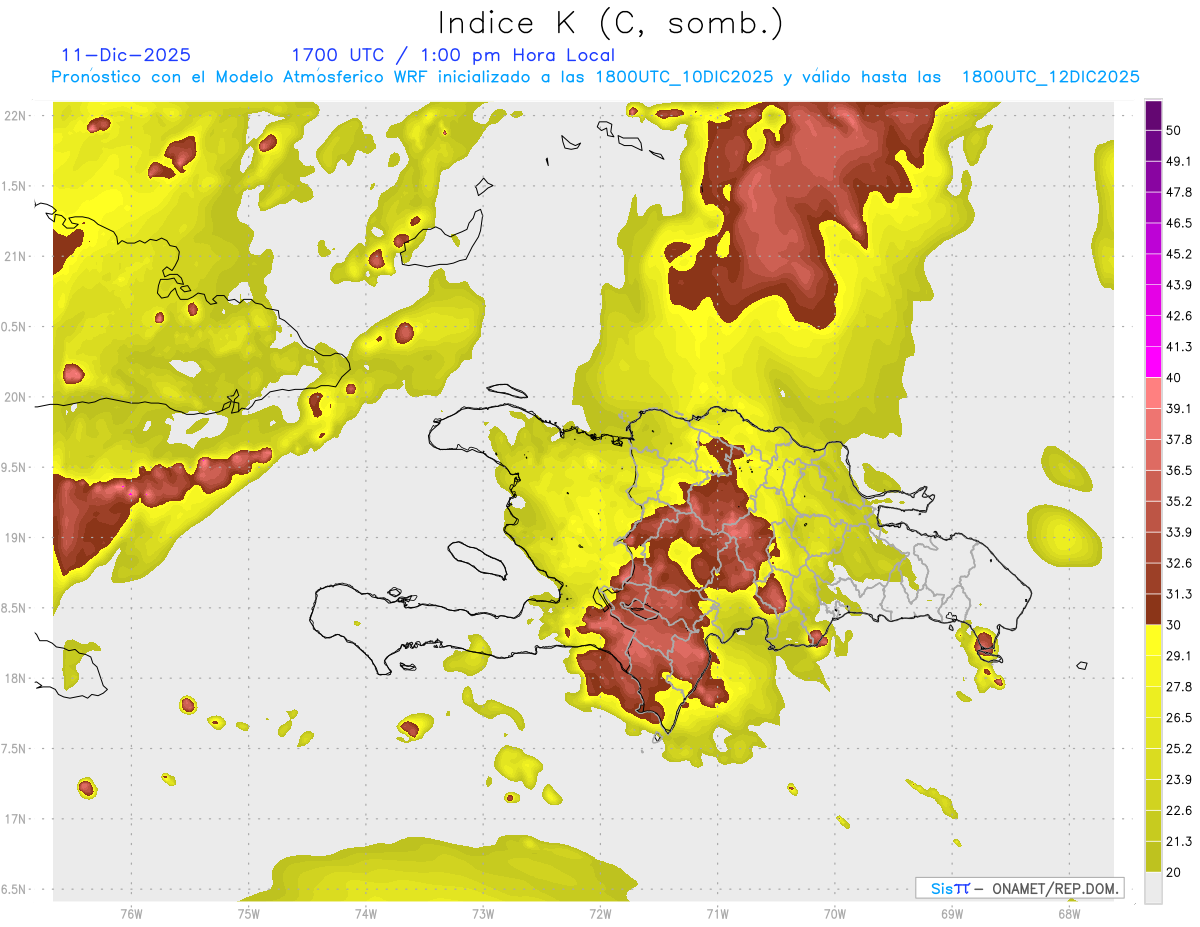This screenshot has width=1200, height=927.
Task: Click the colorbar value 50
Action: (1174, 130)
